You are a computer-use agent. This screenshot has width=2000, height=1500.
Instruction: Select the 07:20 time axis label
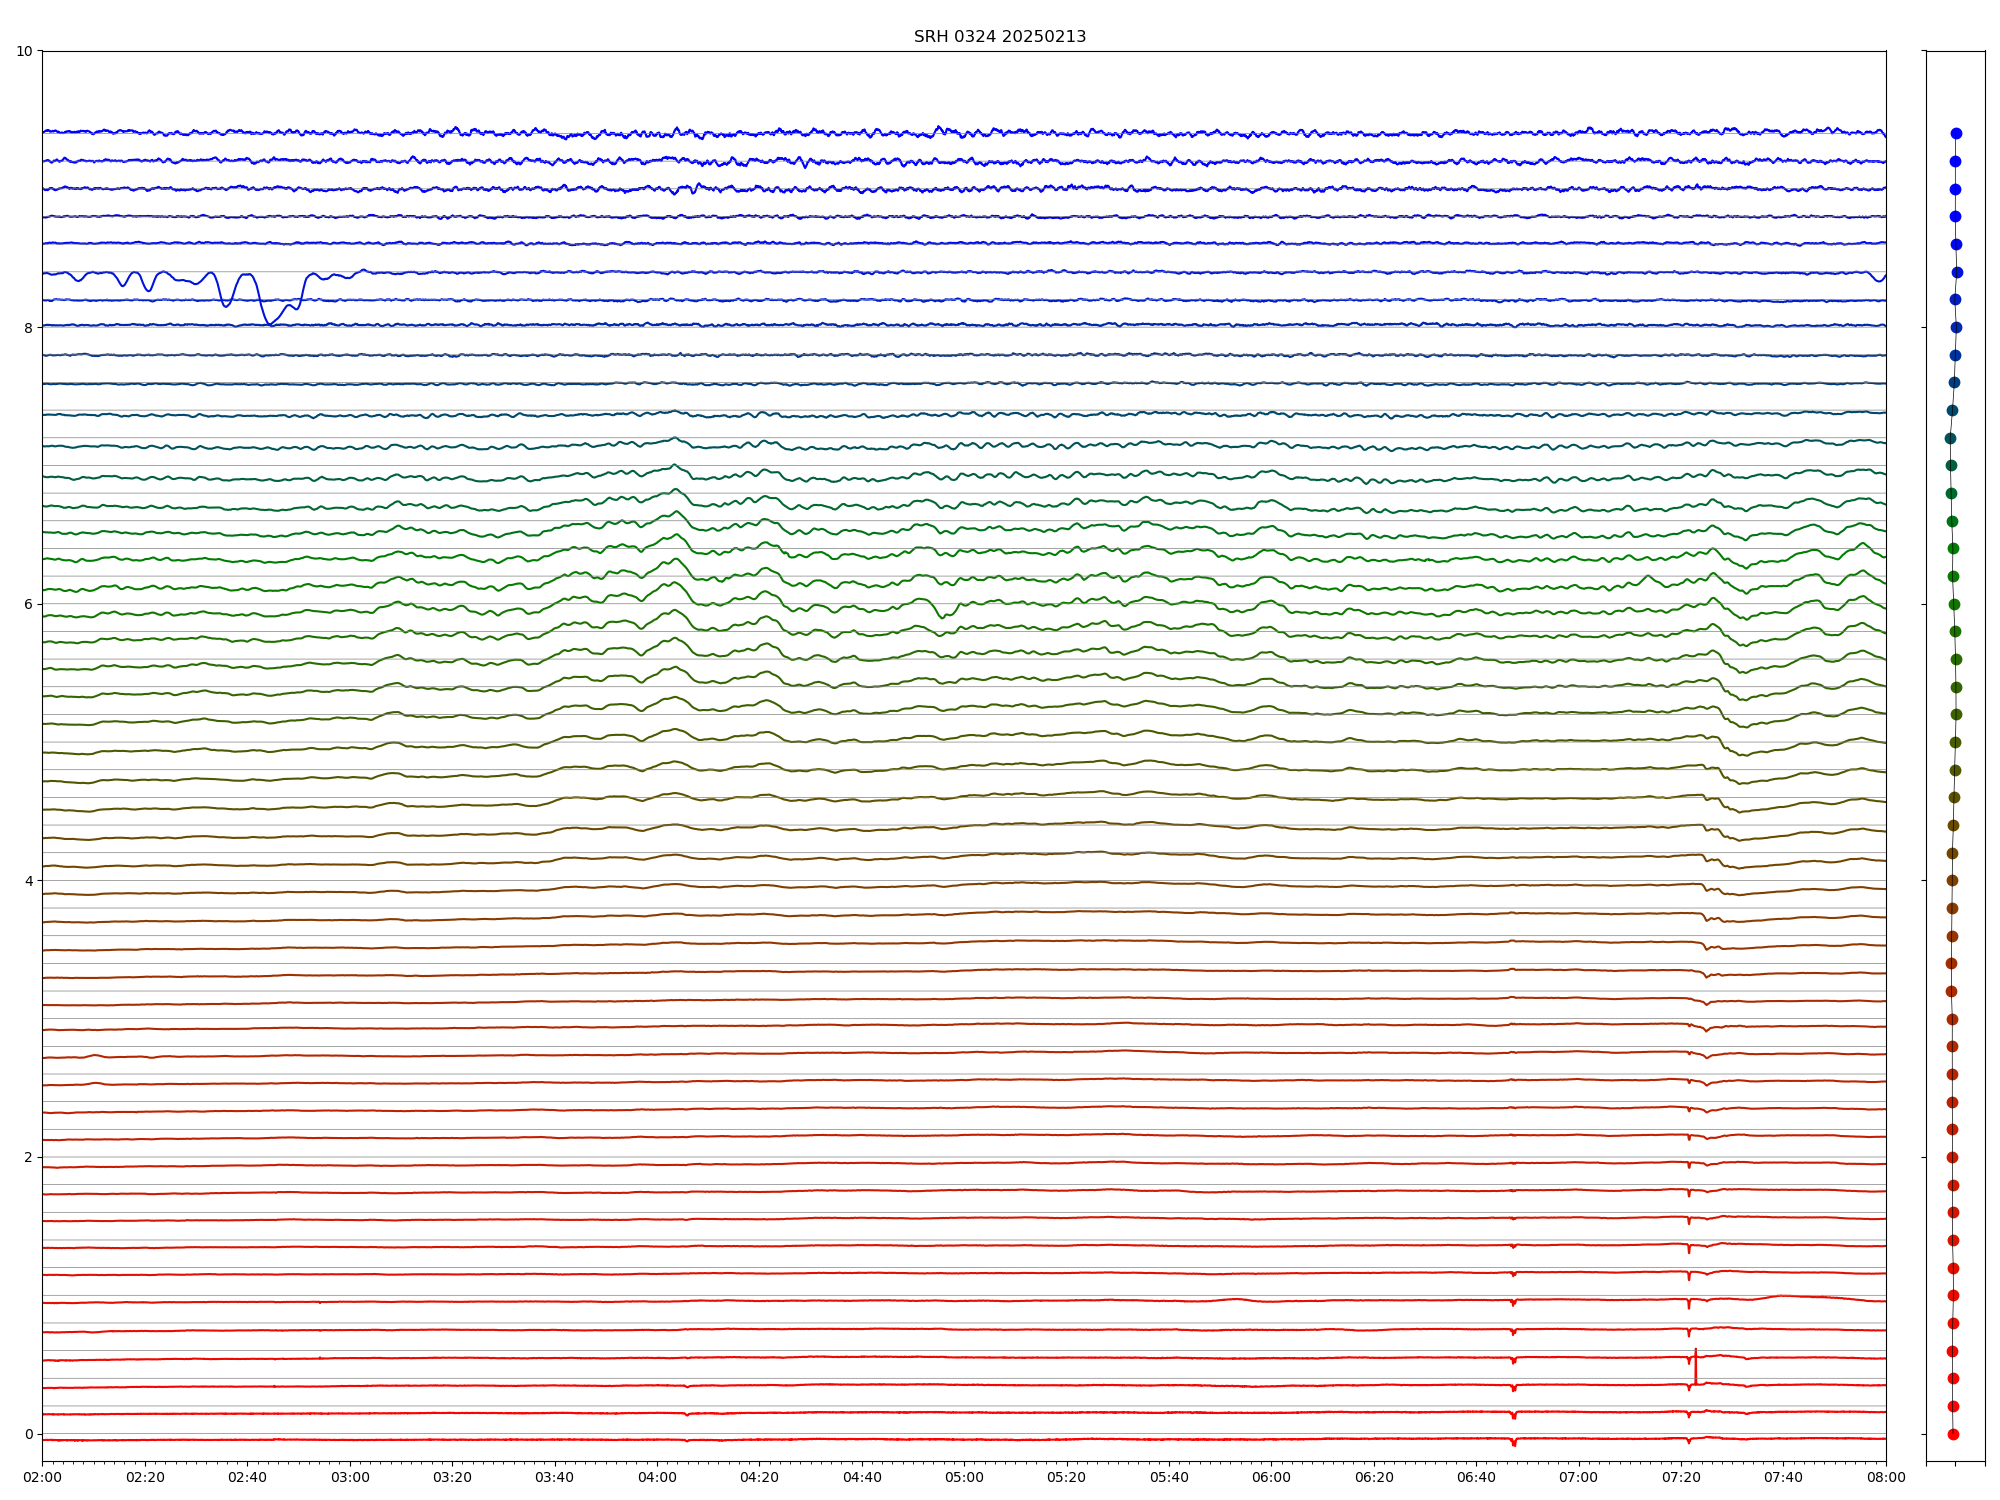pyautogui.click(x=1681, y=1477)
